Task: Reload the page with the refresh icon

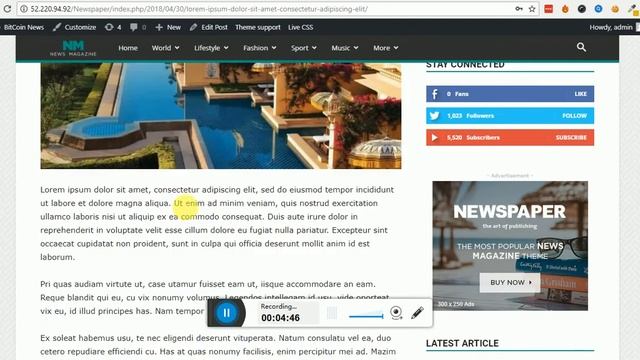Action: coord(7,9)
